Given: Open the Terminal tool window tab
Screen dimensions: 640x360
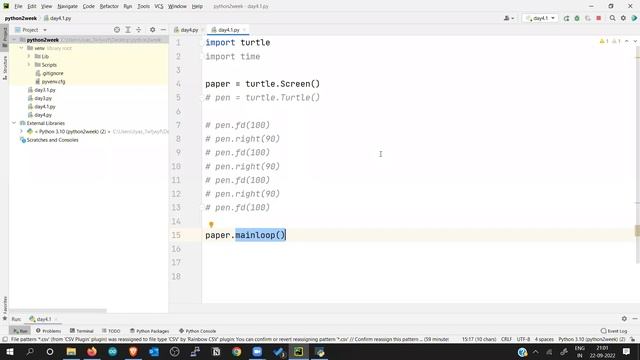Looking at the screenshot, I should click(x=82, y=331).
